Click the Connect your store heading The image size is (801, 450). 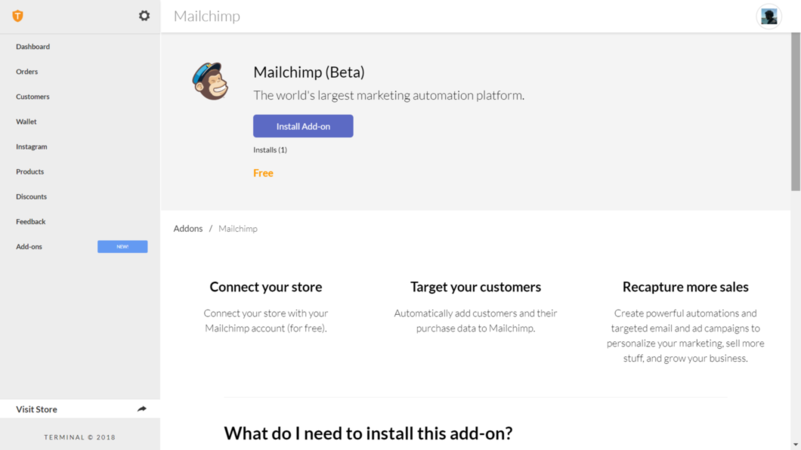point(266,287)
